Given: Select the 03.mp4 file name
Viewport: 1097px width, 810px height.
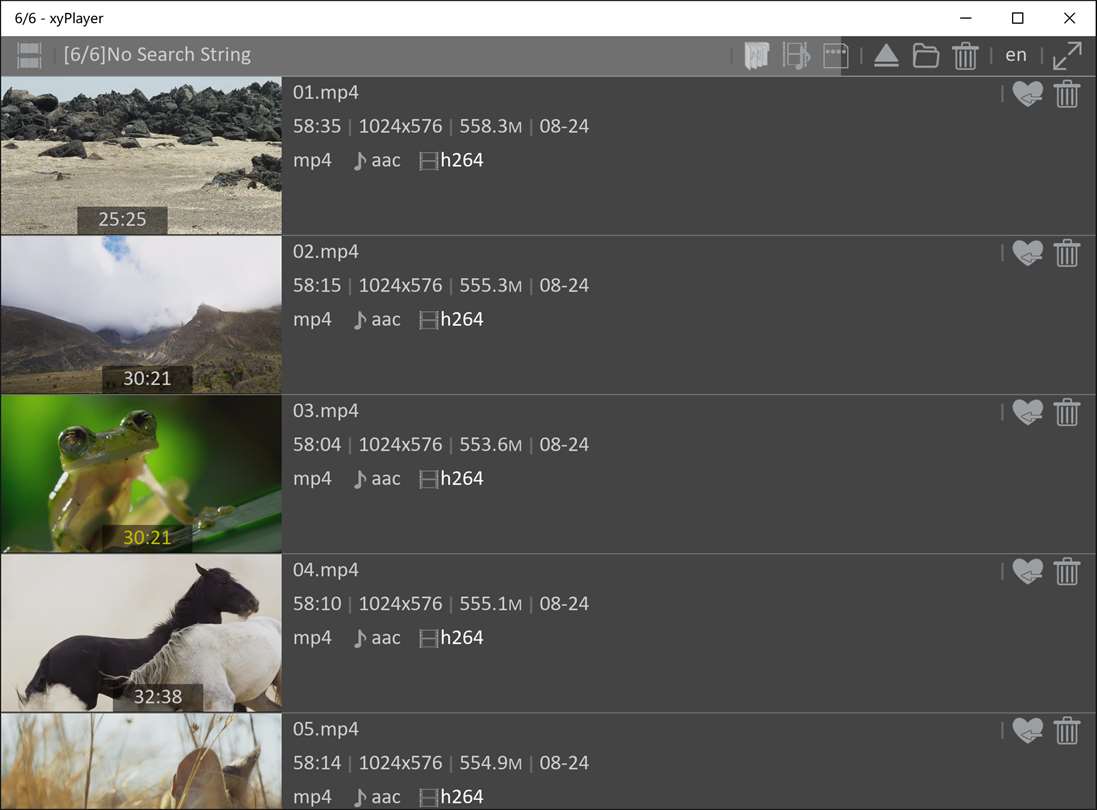Looking at the screenshot, I should (x=325, y=411).
